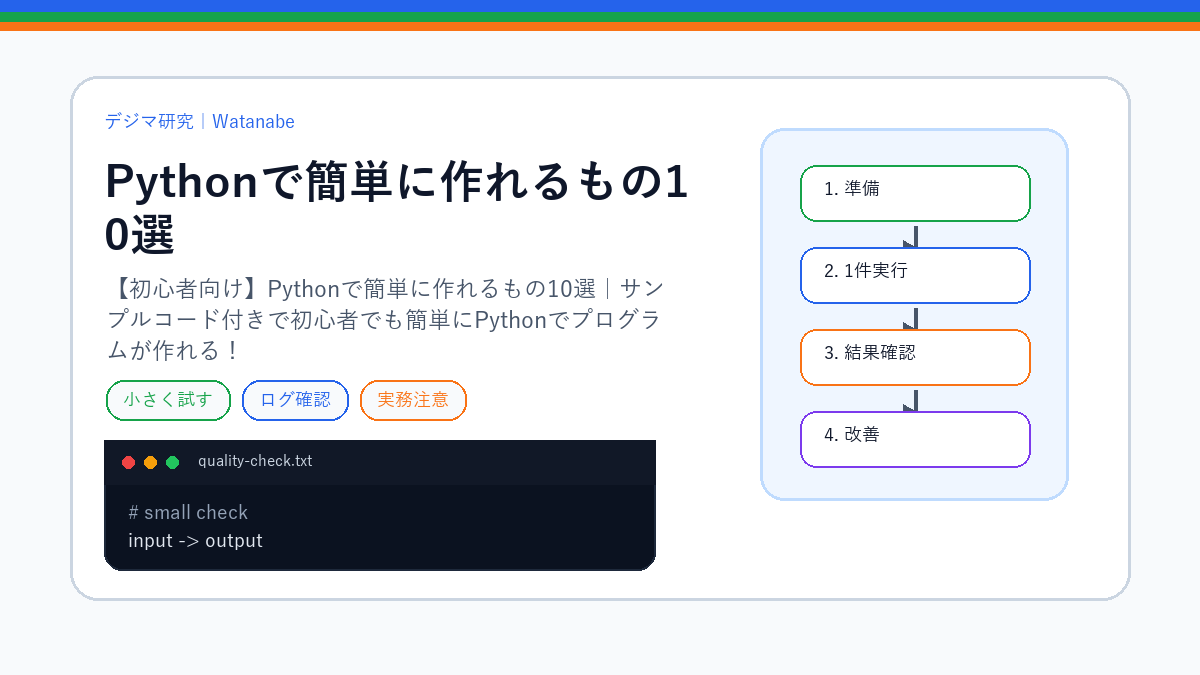Select the 実務注意 tag

point(413,400)
